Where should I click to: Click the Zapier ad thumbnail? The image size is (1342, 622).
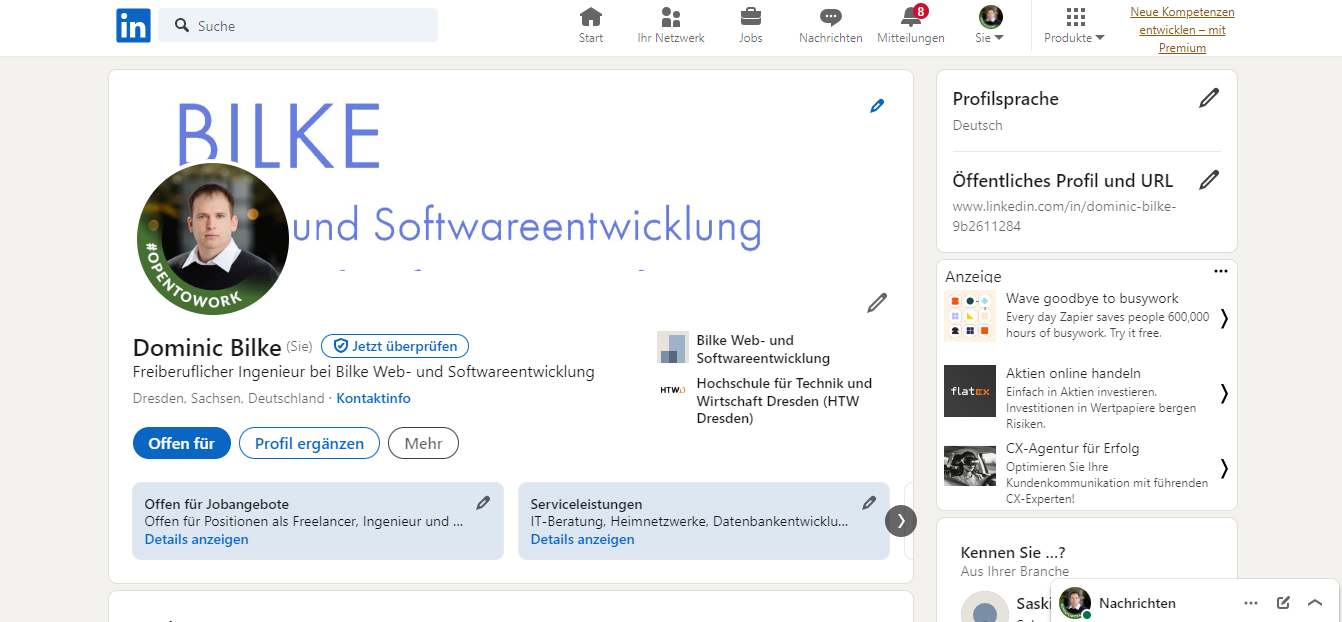pyautogui.click(x=970, y=316)
